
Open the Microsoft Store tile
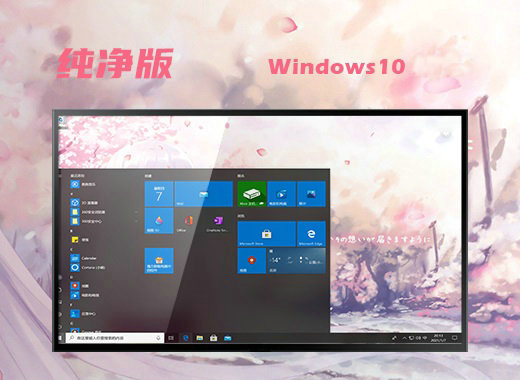tap(267, 234)
